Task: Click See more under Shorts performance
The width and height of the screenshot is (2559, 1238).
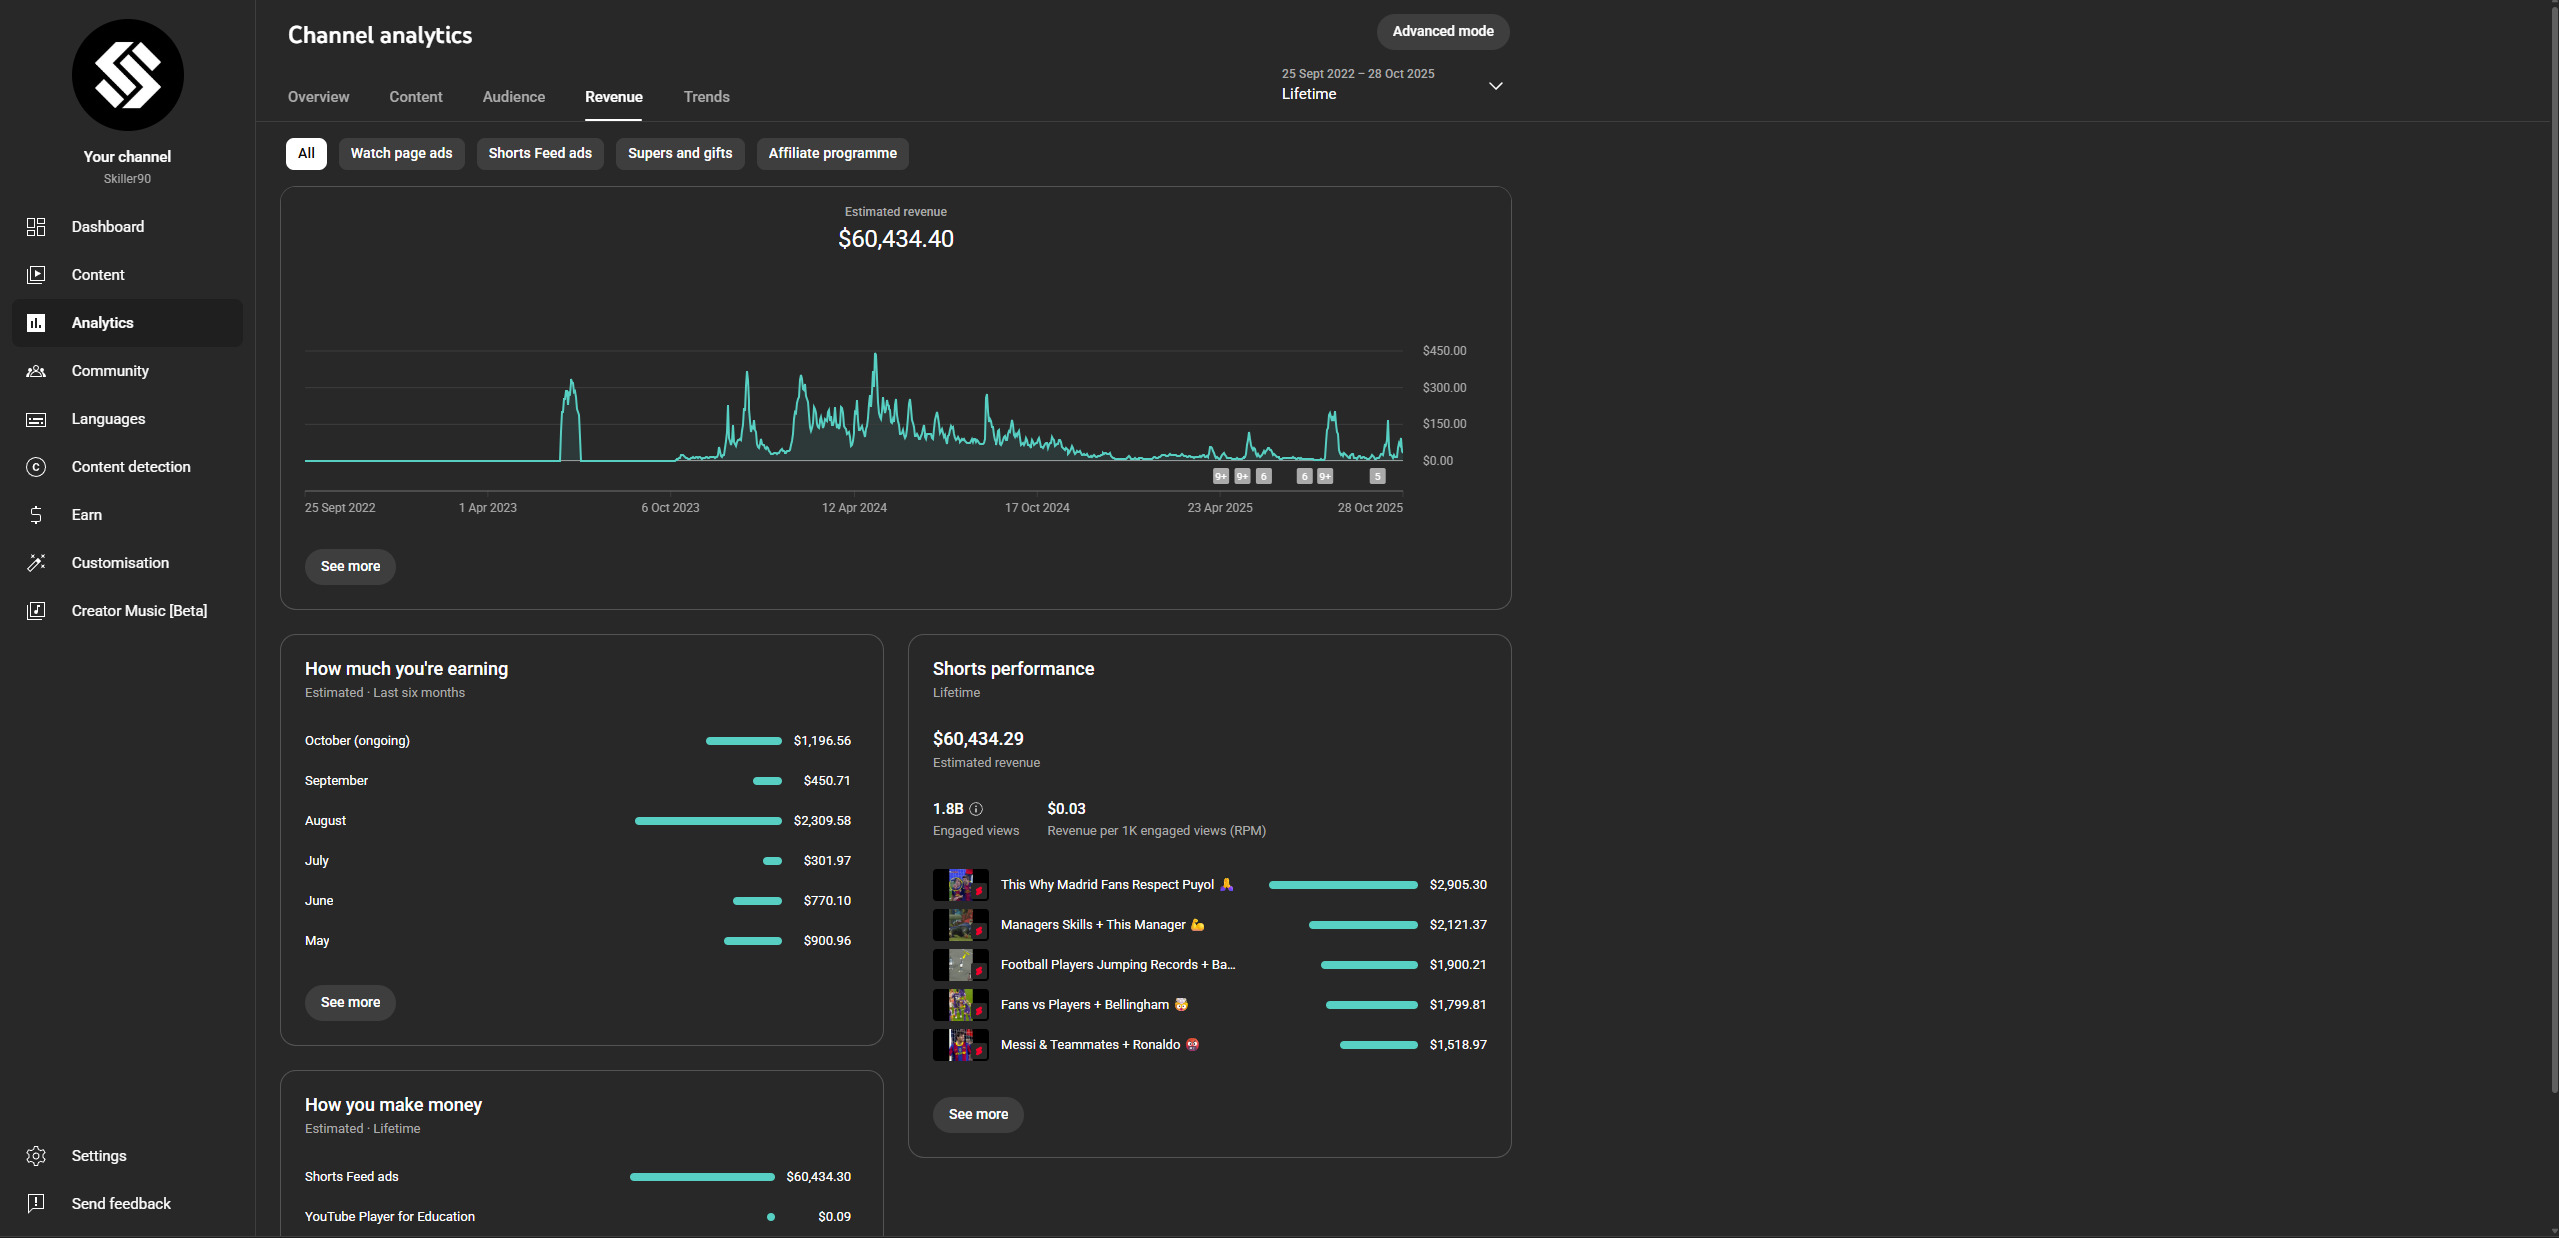Action: 978,1114
